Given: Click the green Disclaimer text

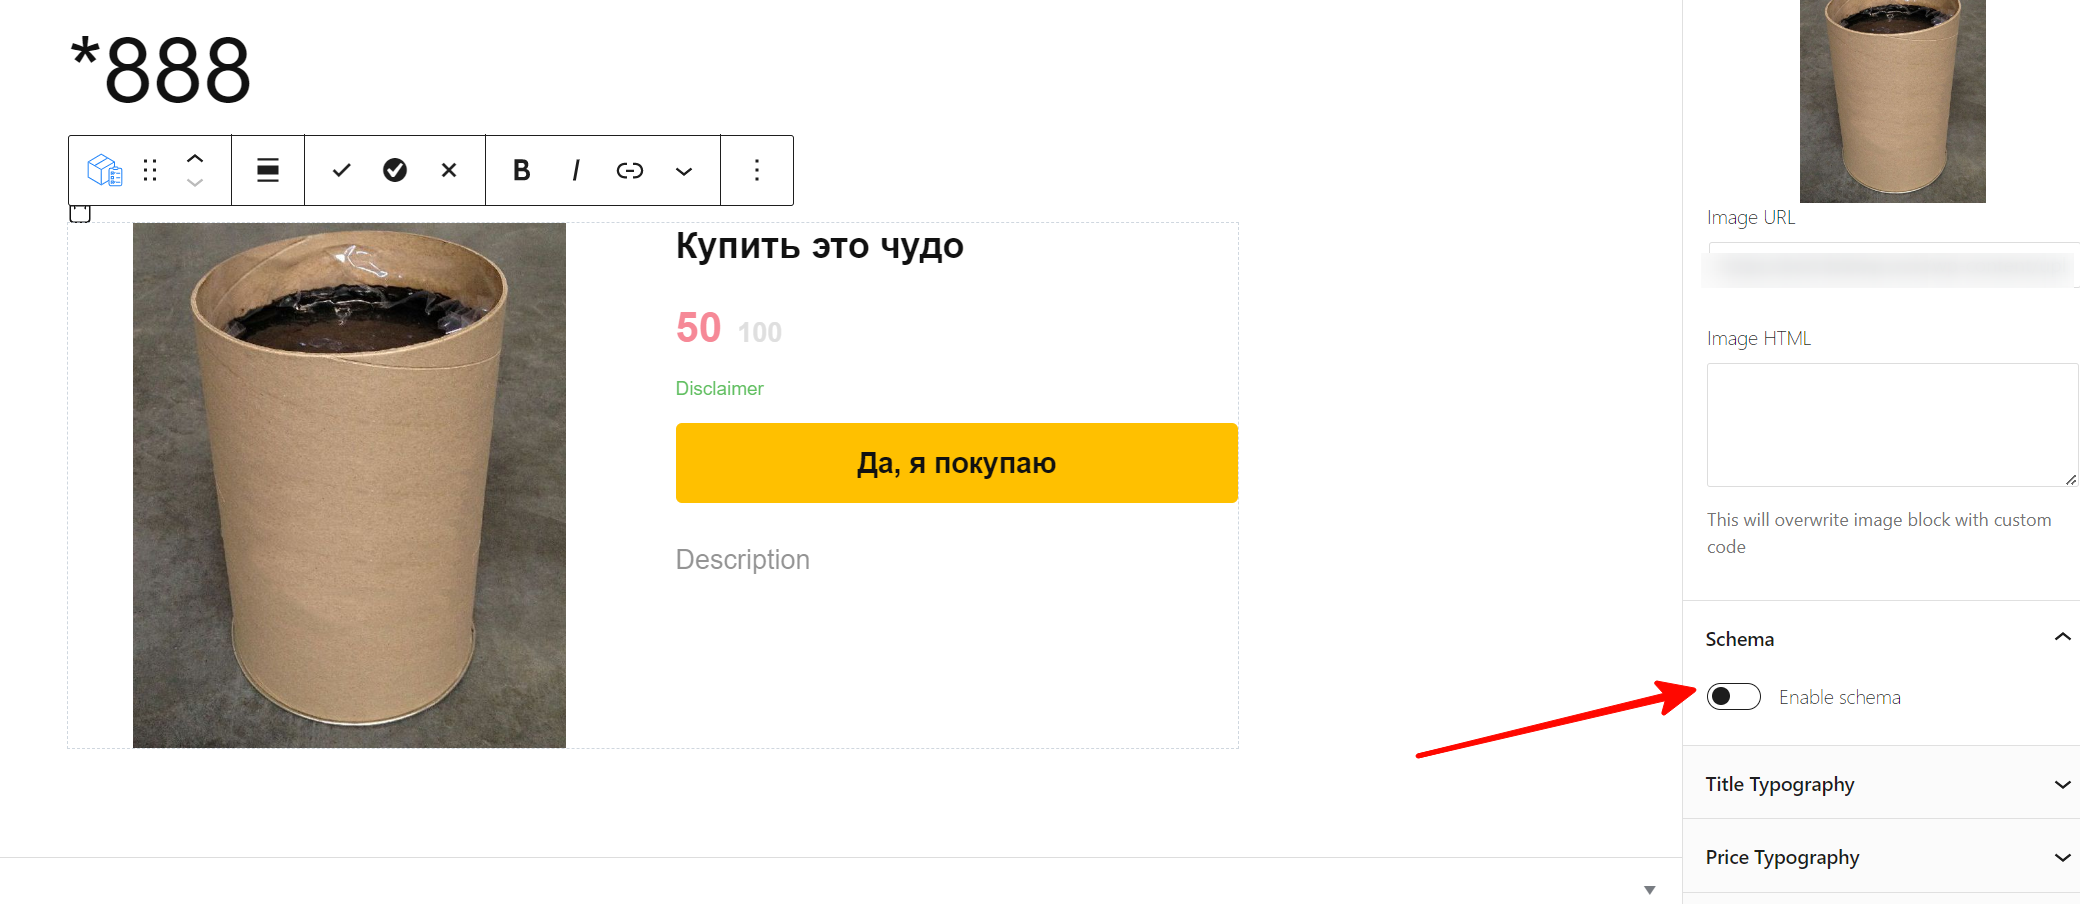Looking at the screenshot, I should point(719,388).
